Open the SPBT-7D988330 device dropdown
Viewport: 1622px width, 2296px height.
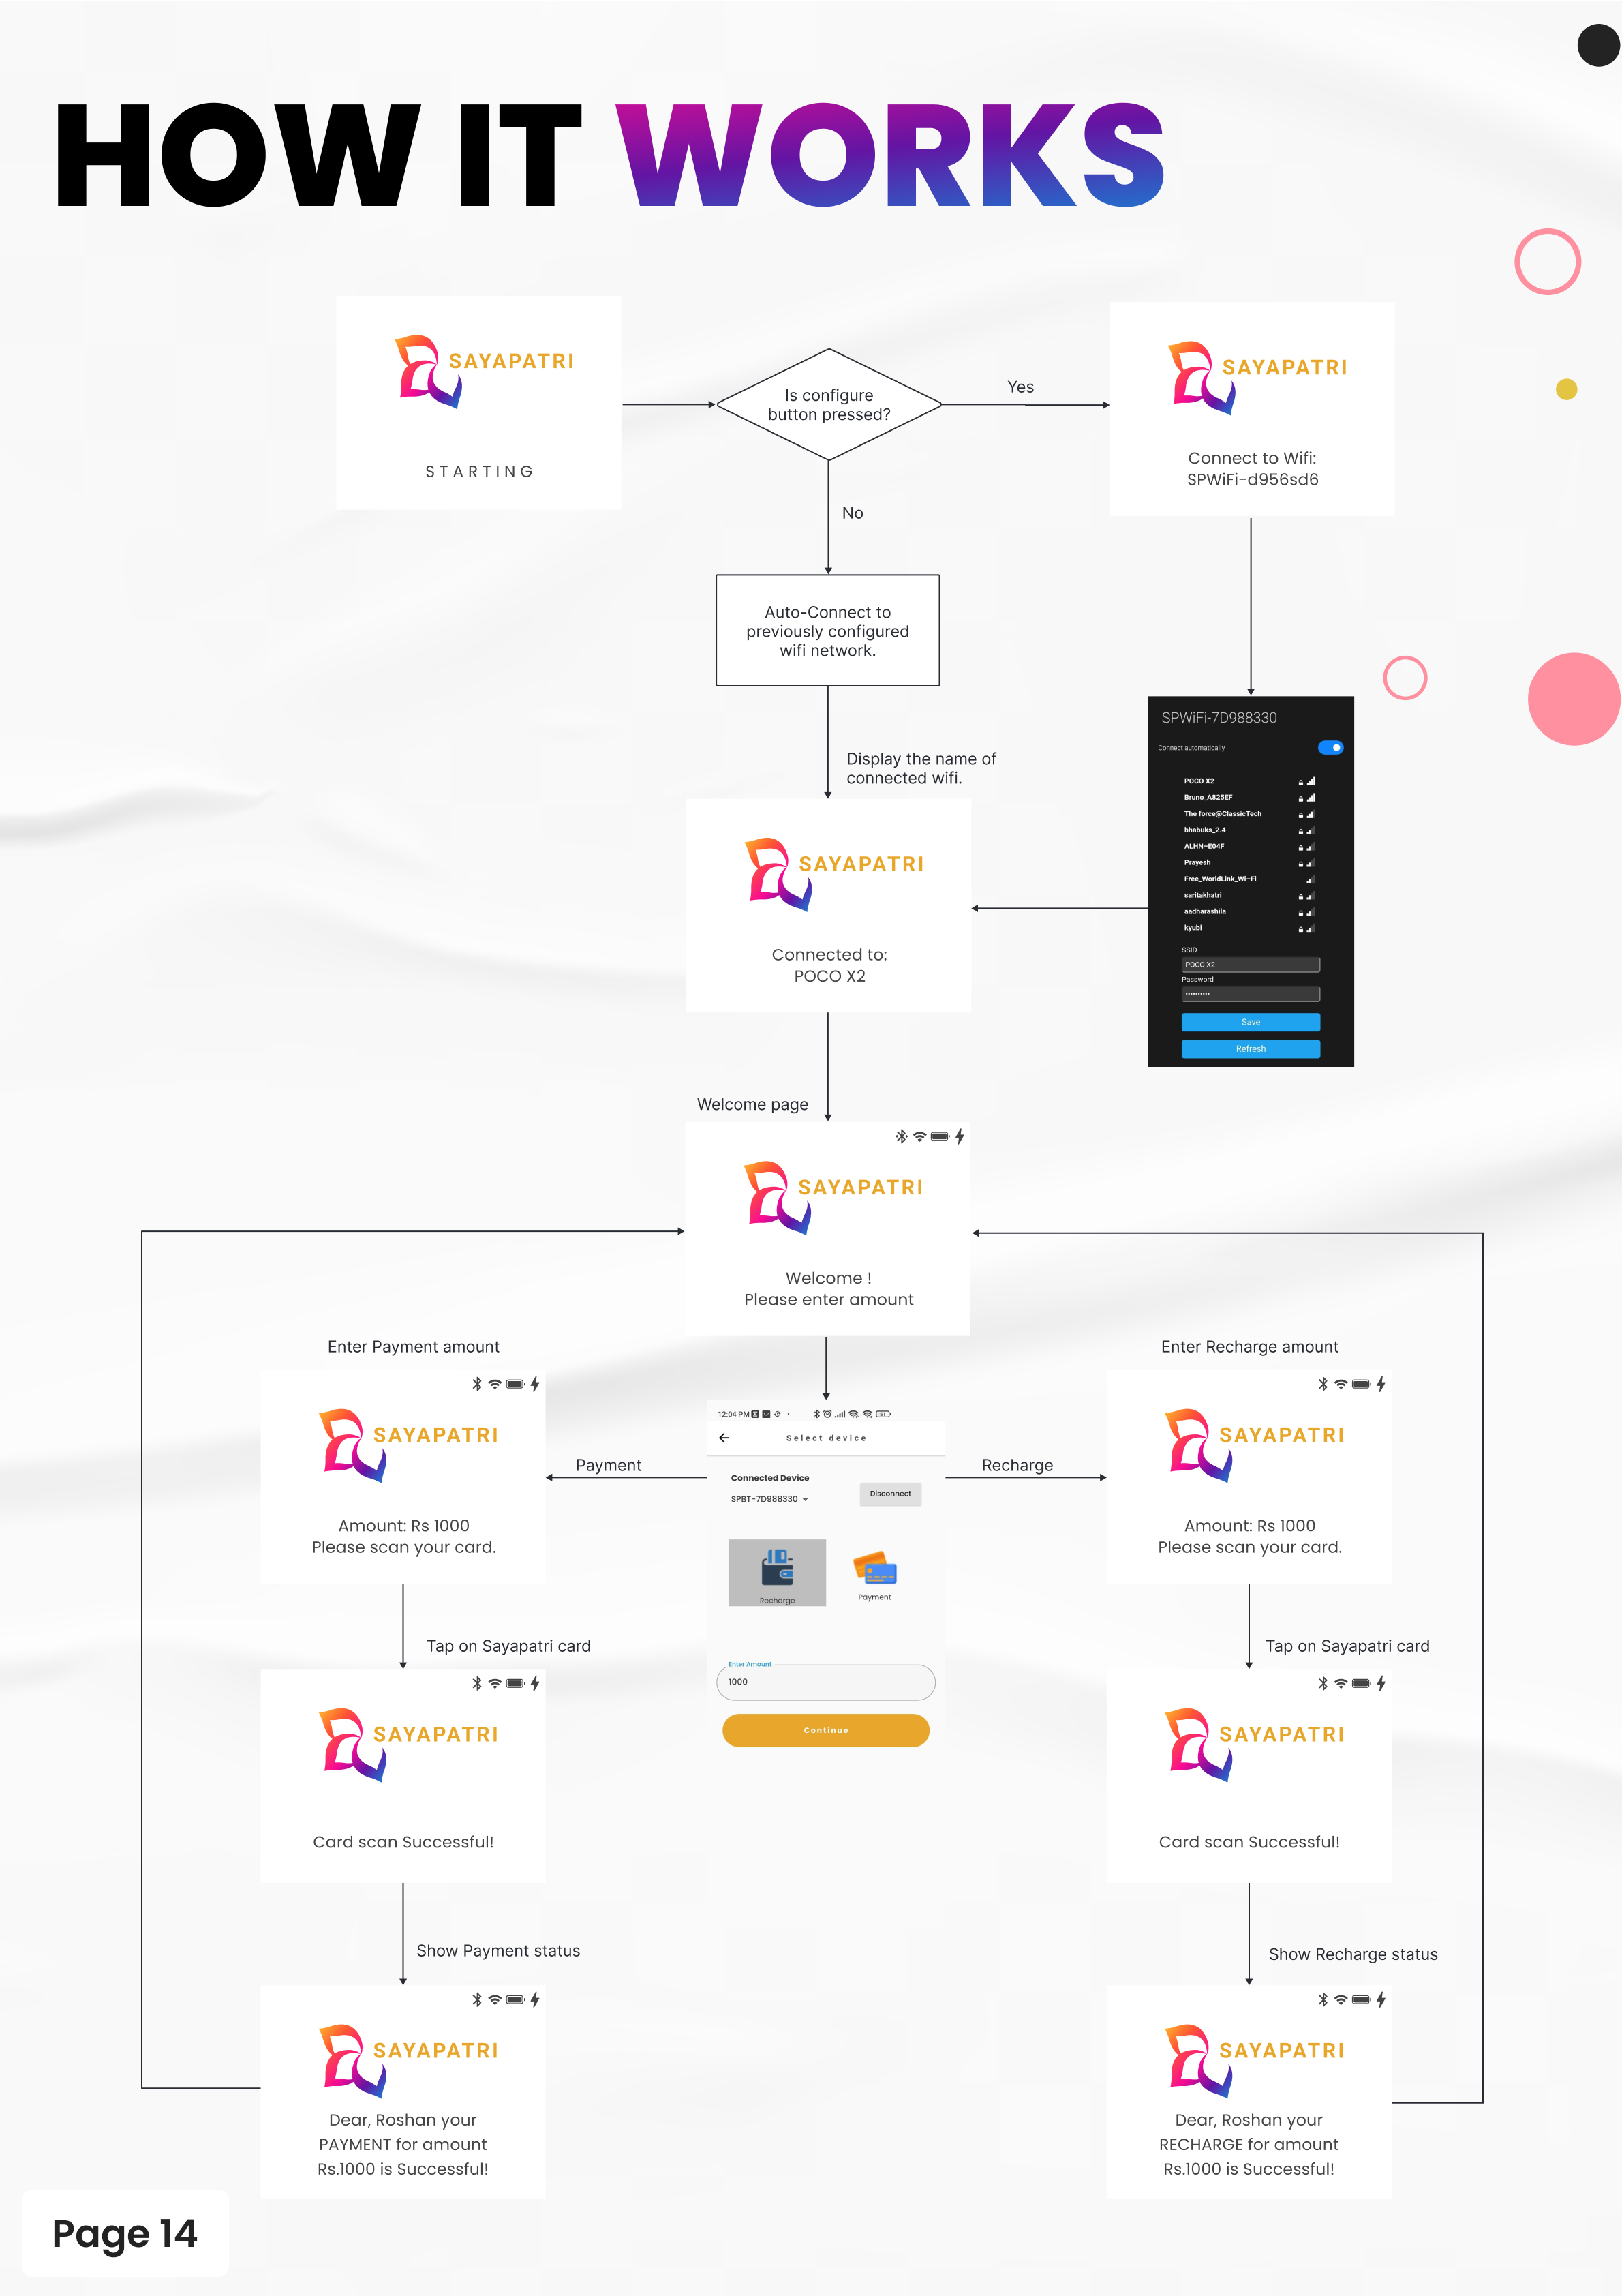click(770, 1499)
